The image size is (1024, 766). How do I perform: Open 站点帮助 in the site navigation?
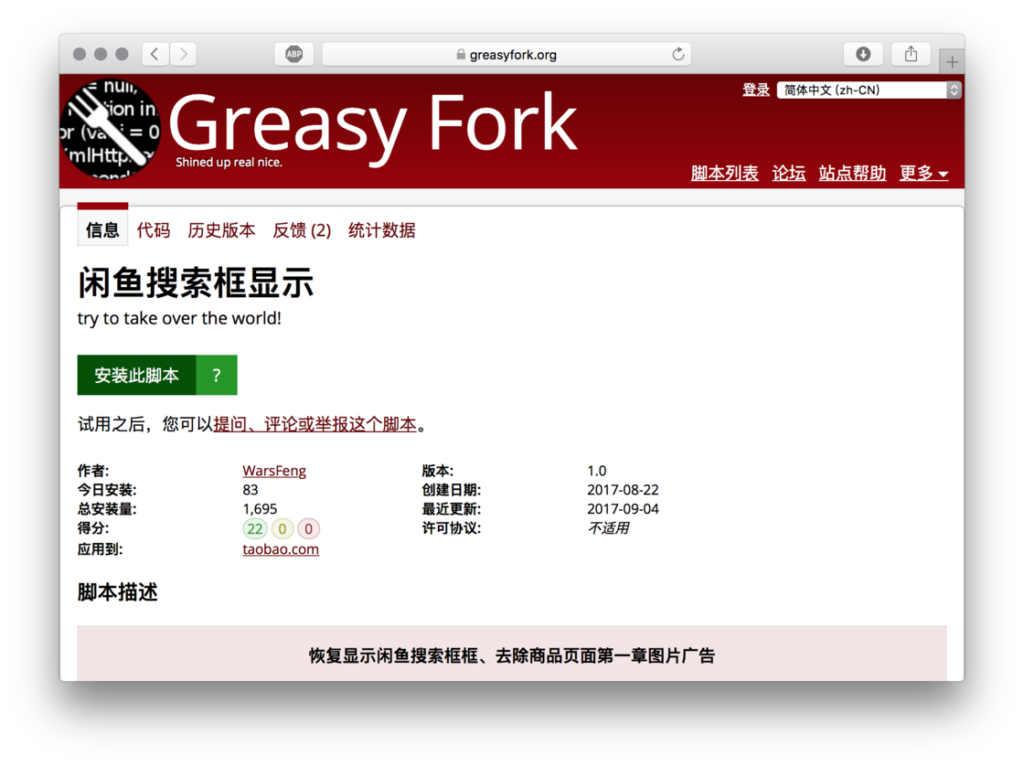tap(852, 173)
